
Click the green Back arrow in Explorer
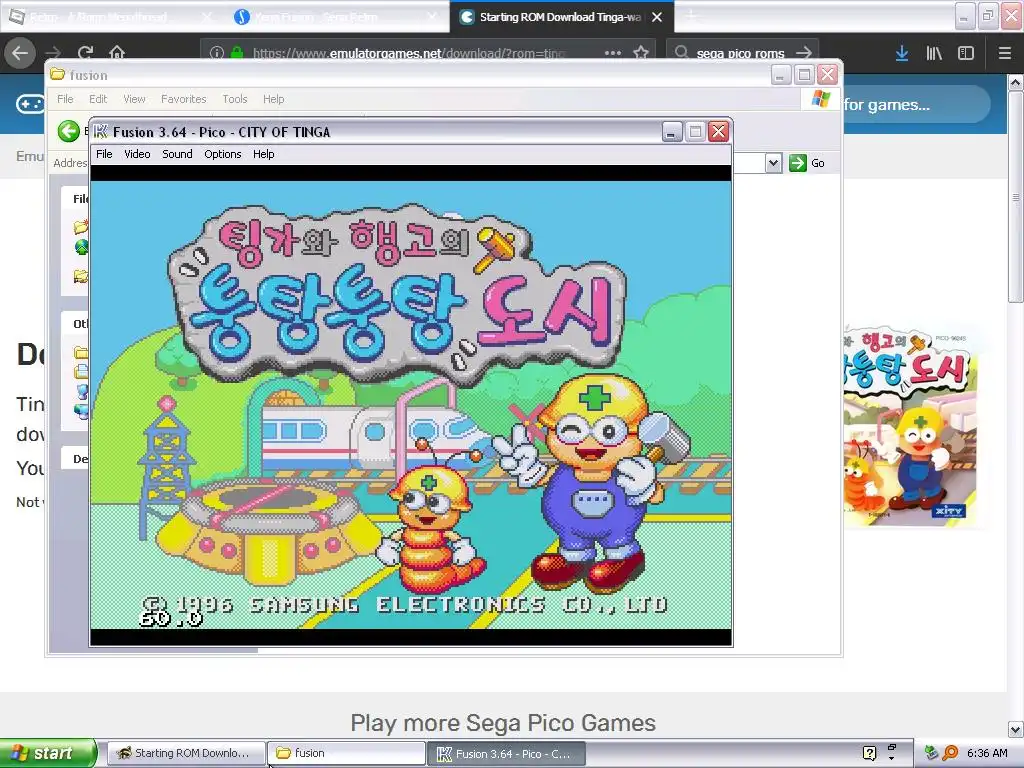pyautogui.click(x=69, y=131)
